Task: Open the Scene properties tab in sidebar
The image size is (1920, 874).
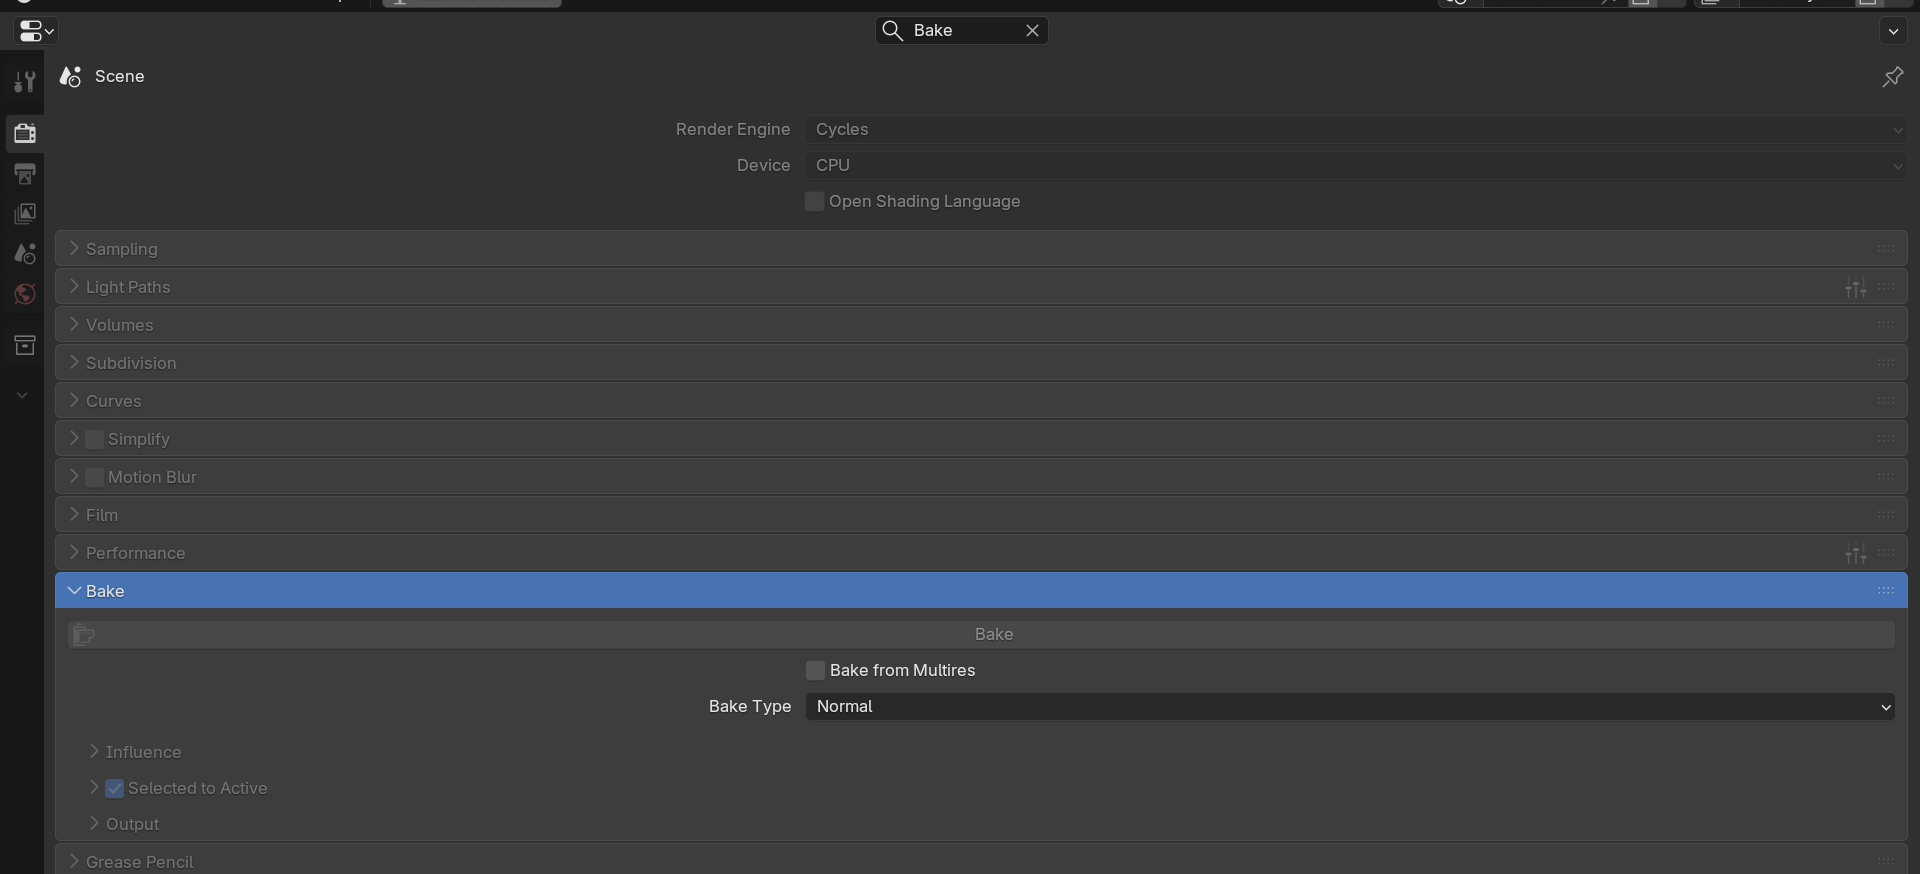Action: click(x=24, y=254)
